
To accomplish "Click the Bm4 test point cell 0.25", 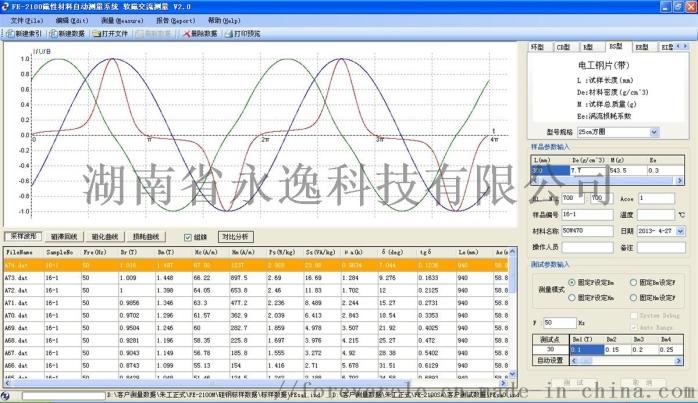I will [x=670, y=350].
